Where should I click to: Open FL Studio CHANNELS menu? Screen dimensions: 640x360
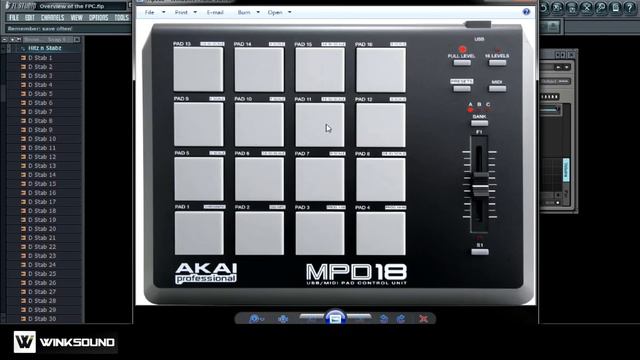52,18
